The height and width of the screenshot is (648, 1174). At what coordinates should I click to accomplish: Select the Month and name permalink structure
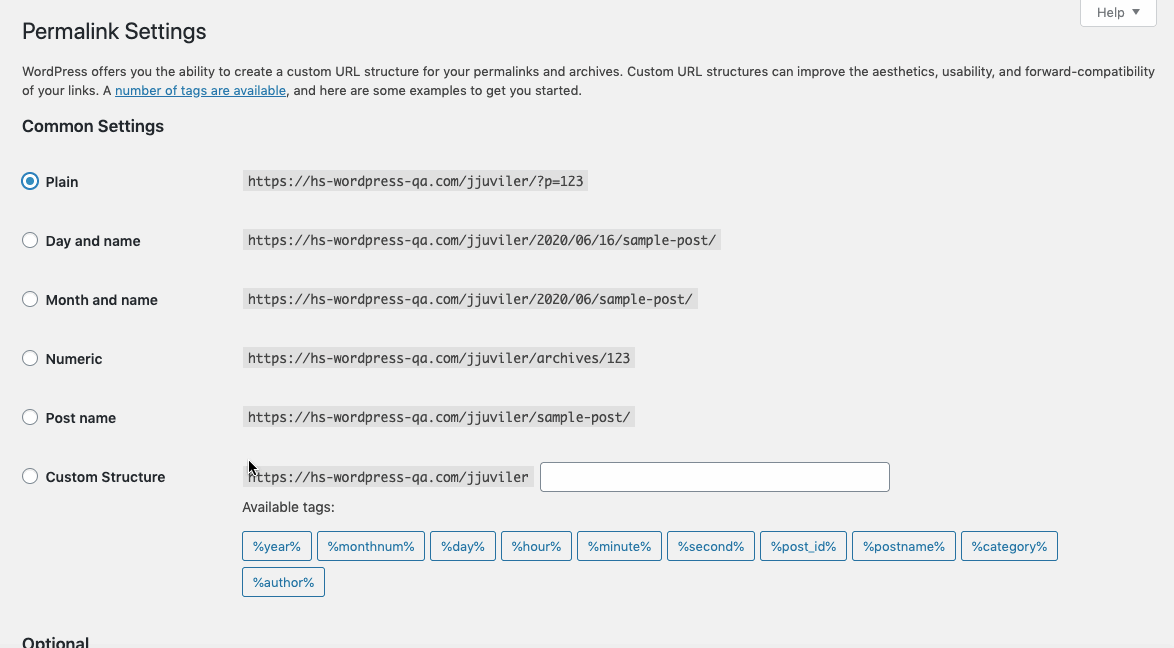pyautogui.click(x=30, y=299)
